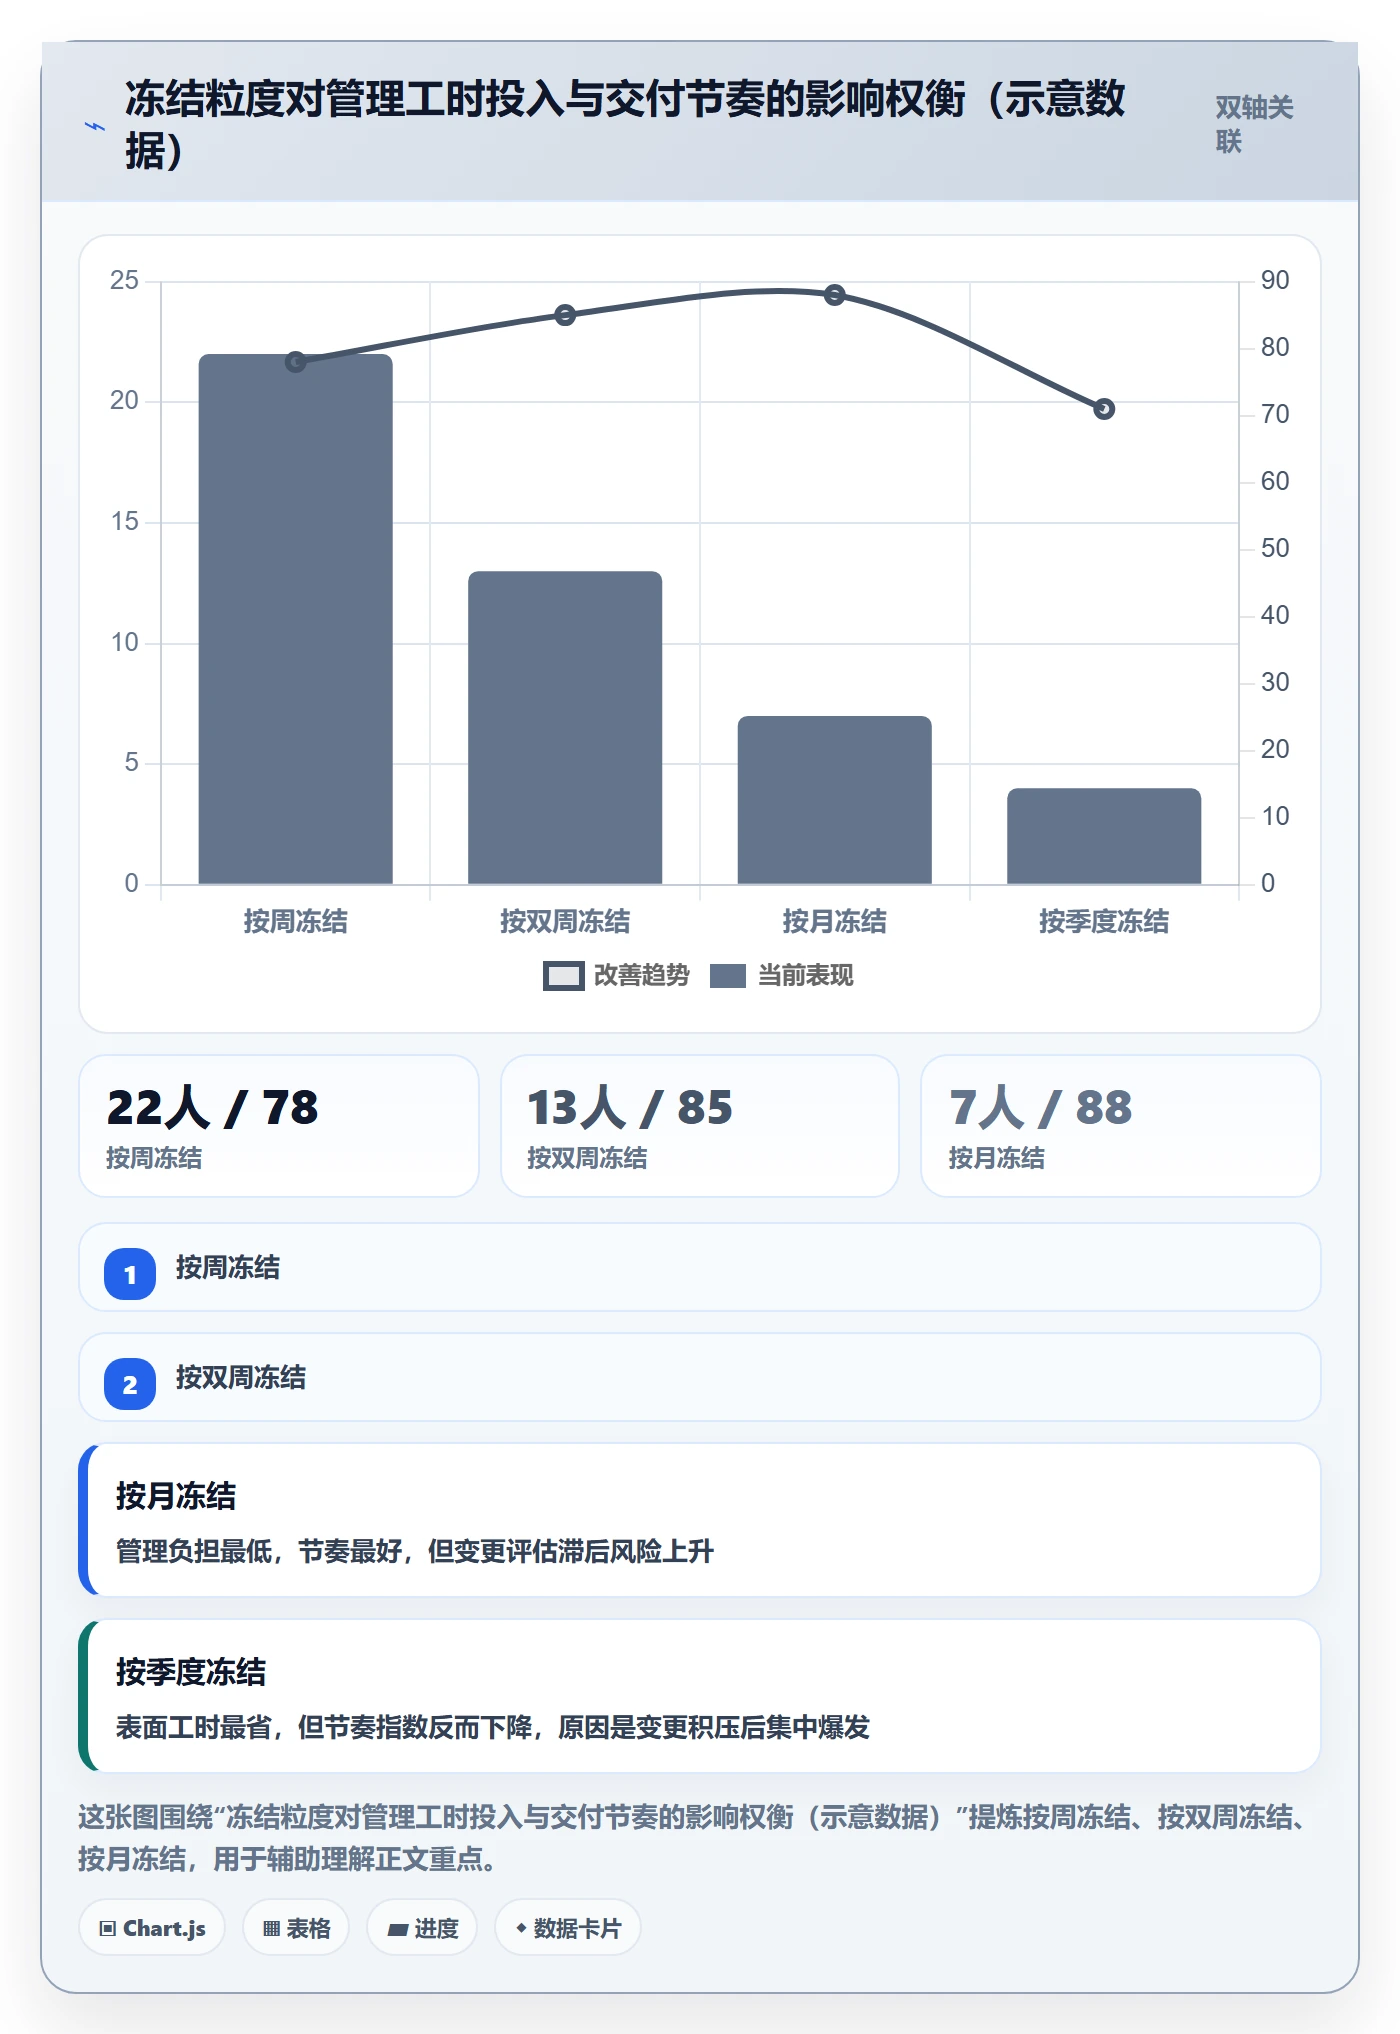Select the 按双周冻结 text in list row 2
The height and width of the screenshot is (2034, 1400).
[241, 1378]
